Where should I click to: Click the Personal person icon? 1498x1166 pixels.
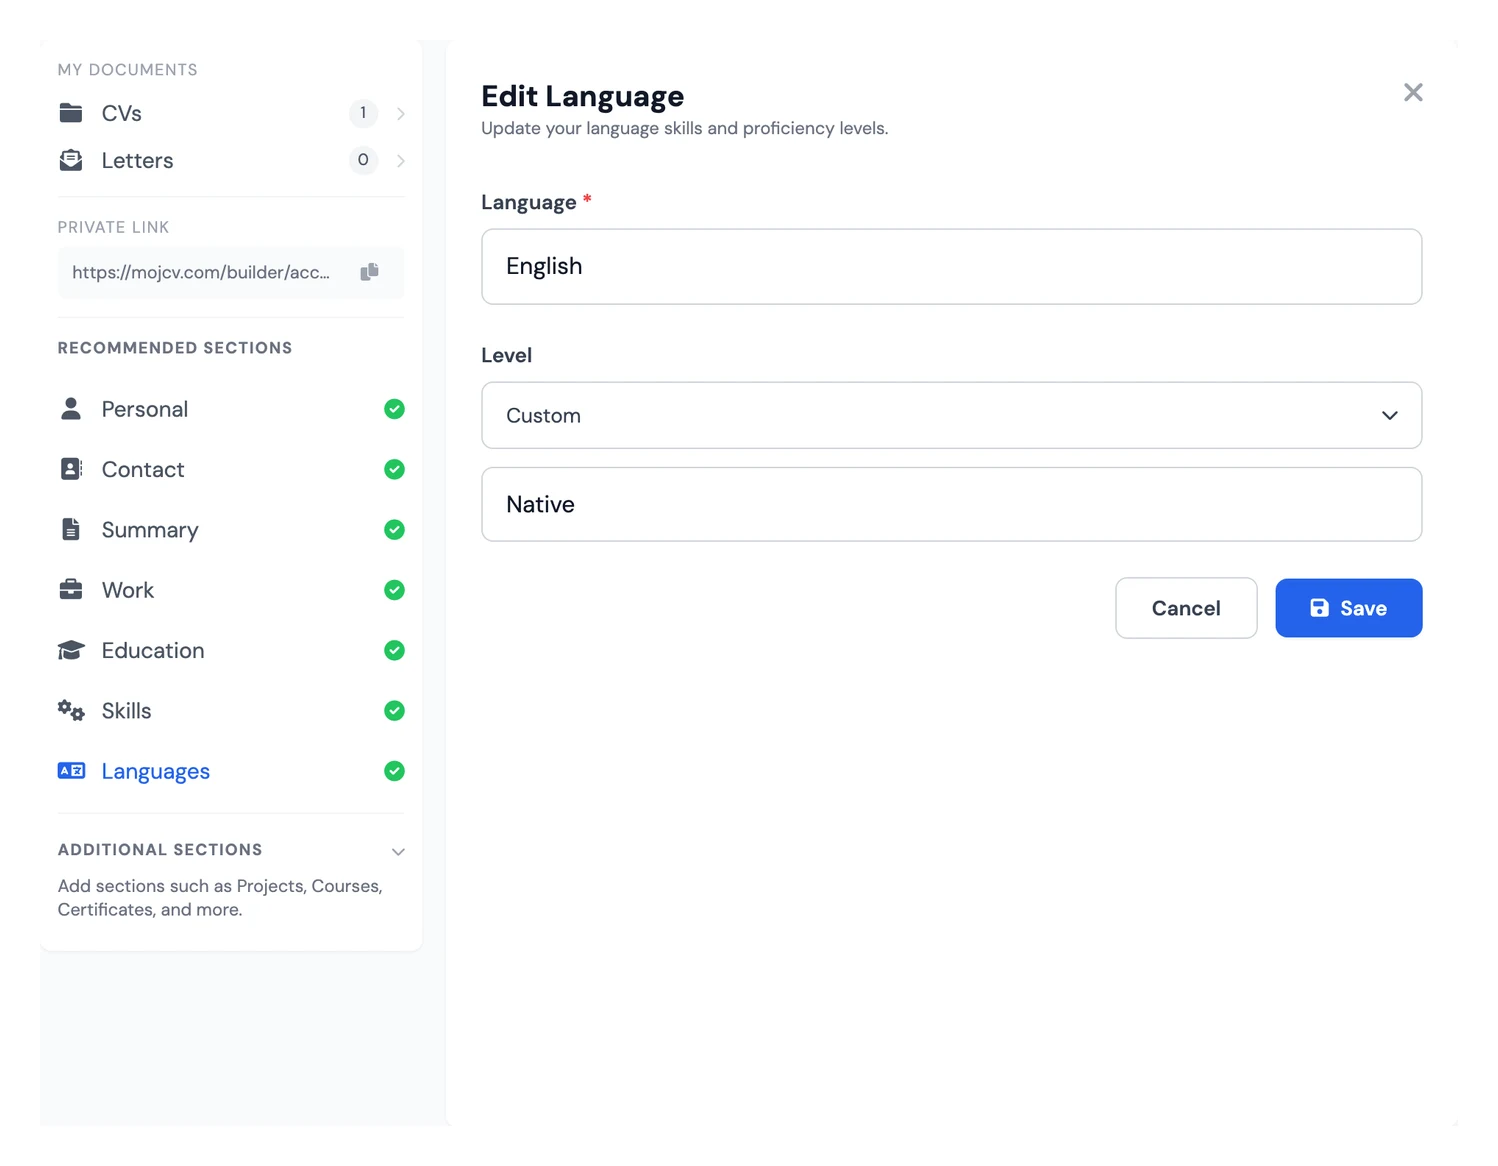pos(71,409)
